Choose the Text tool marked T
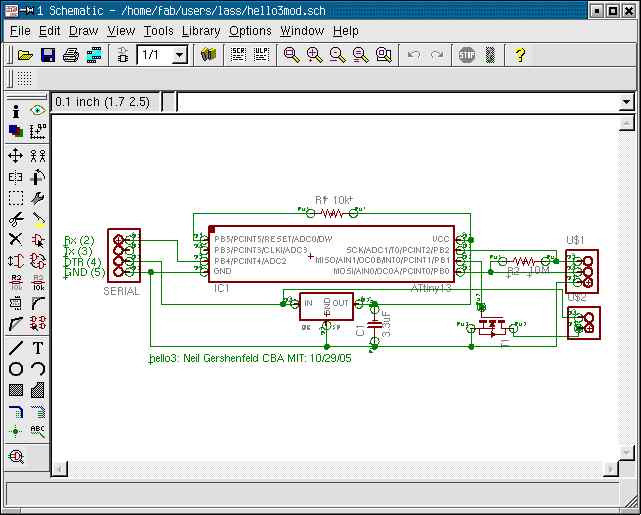The width and height of the screenshot is (641, 515). click(38, 348)
